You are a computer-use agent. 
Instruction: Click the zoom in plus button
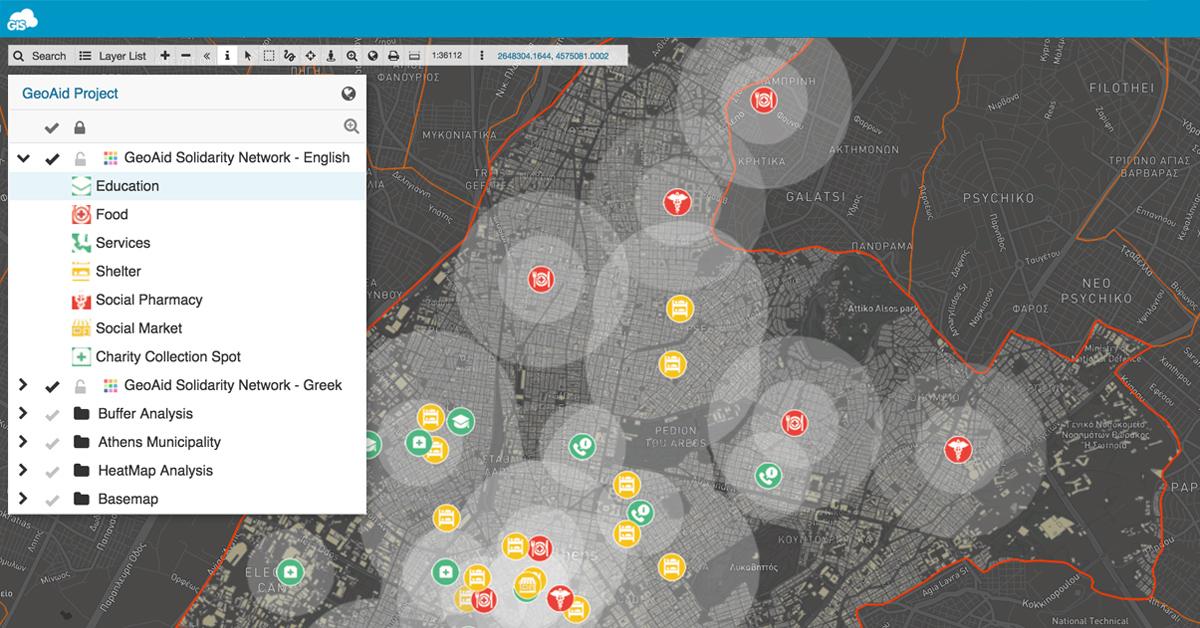[165, 56]
